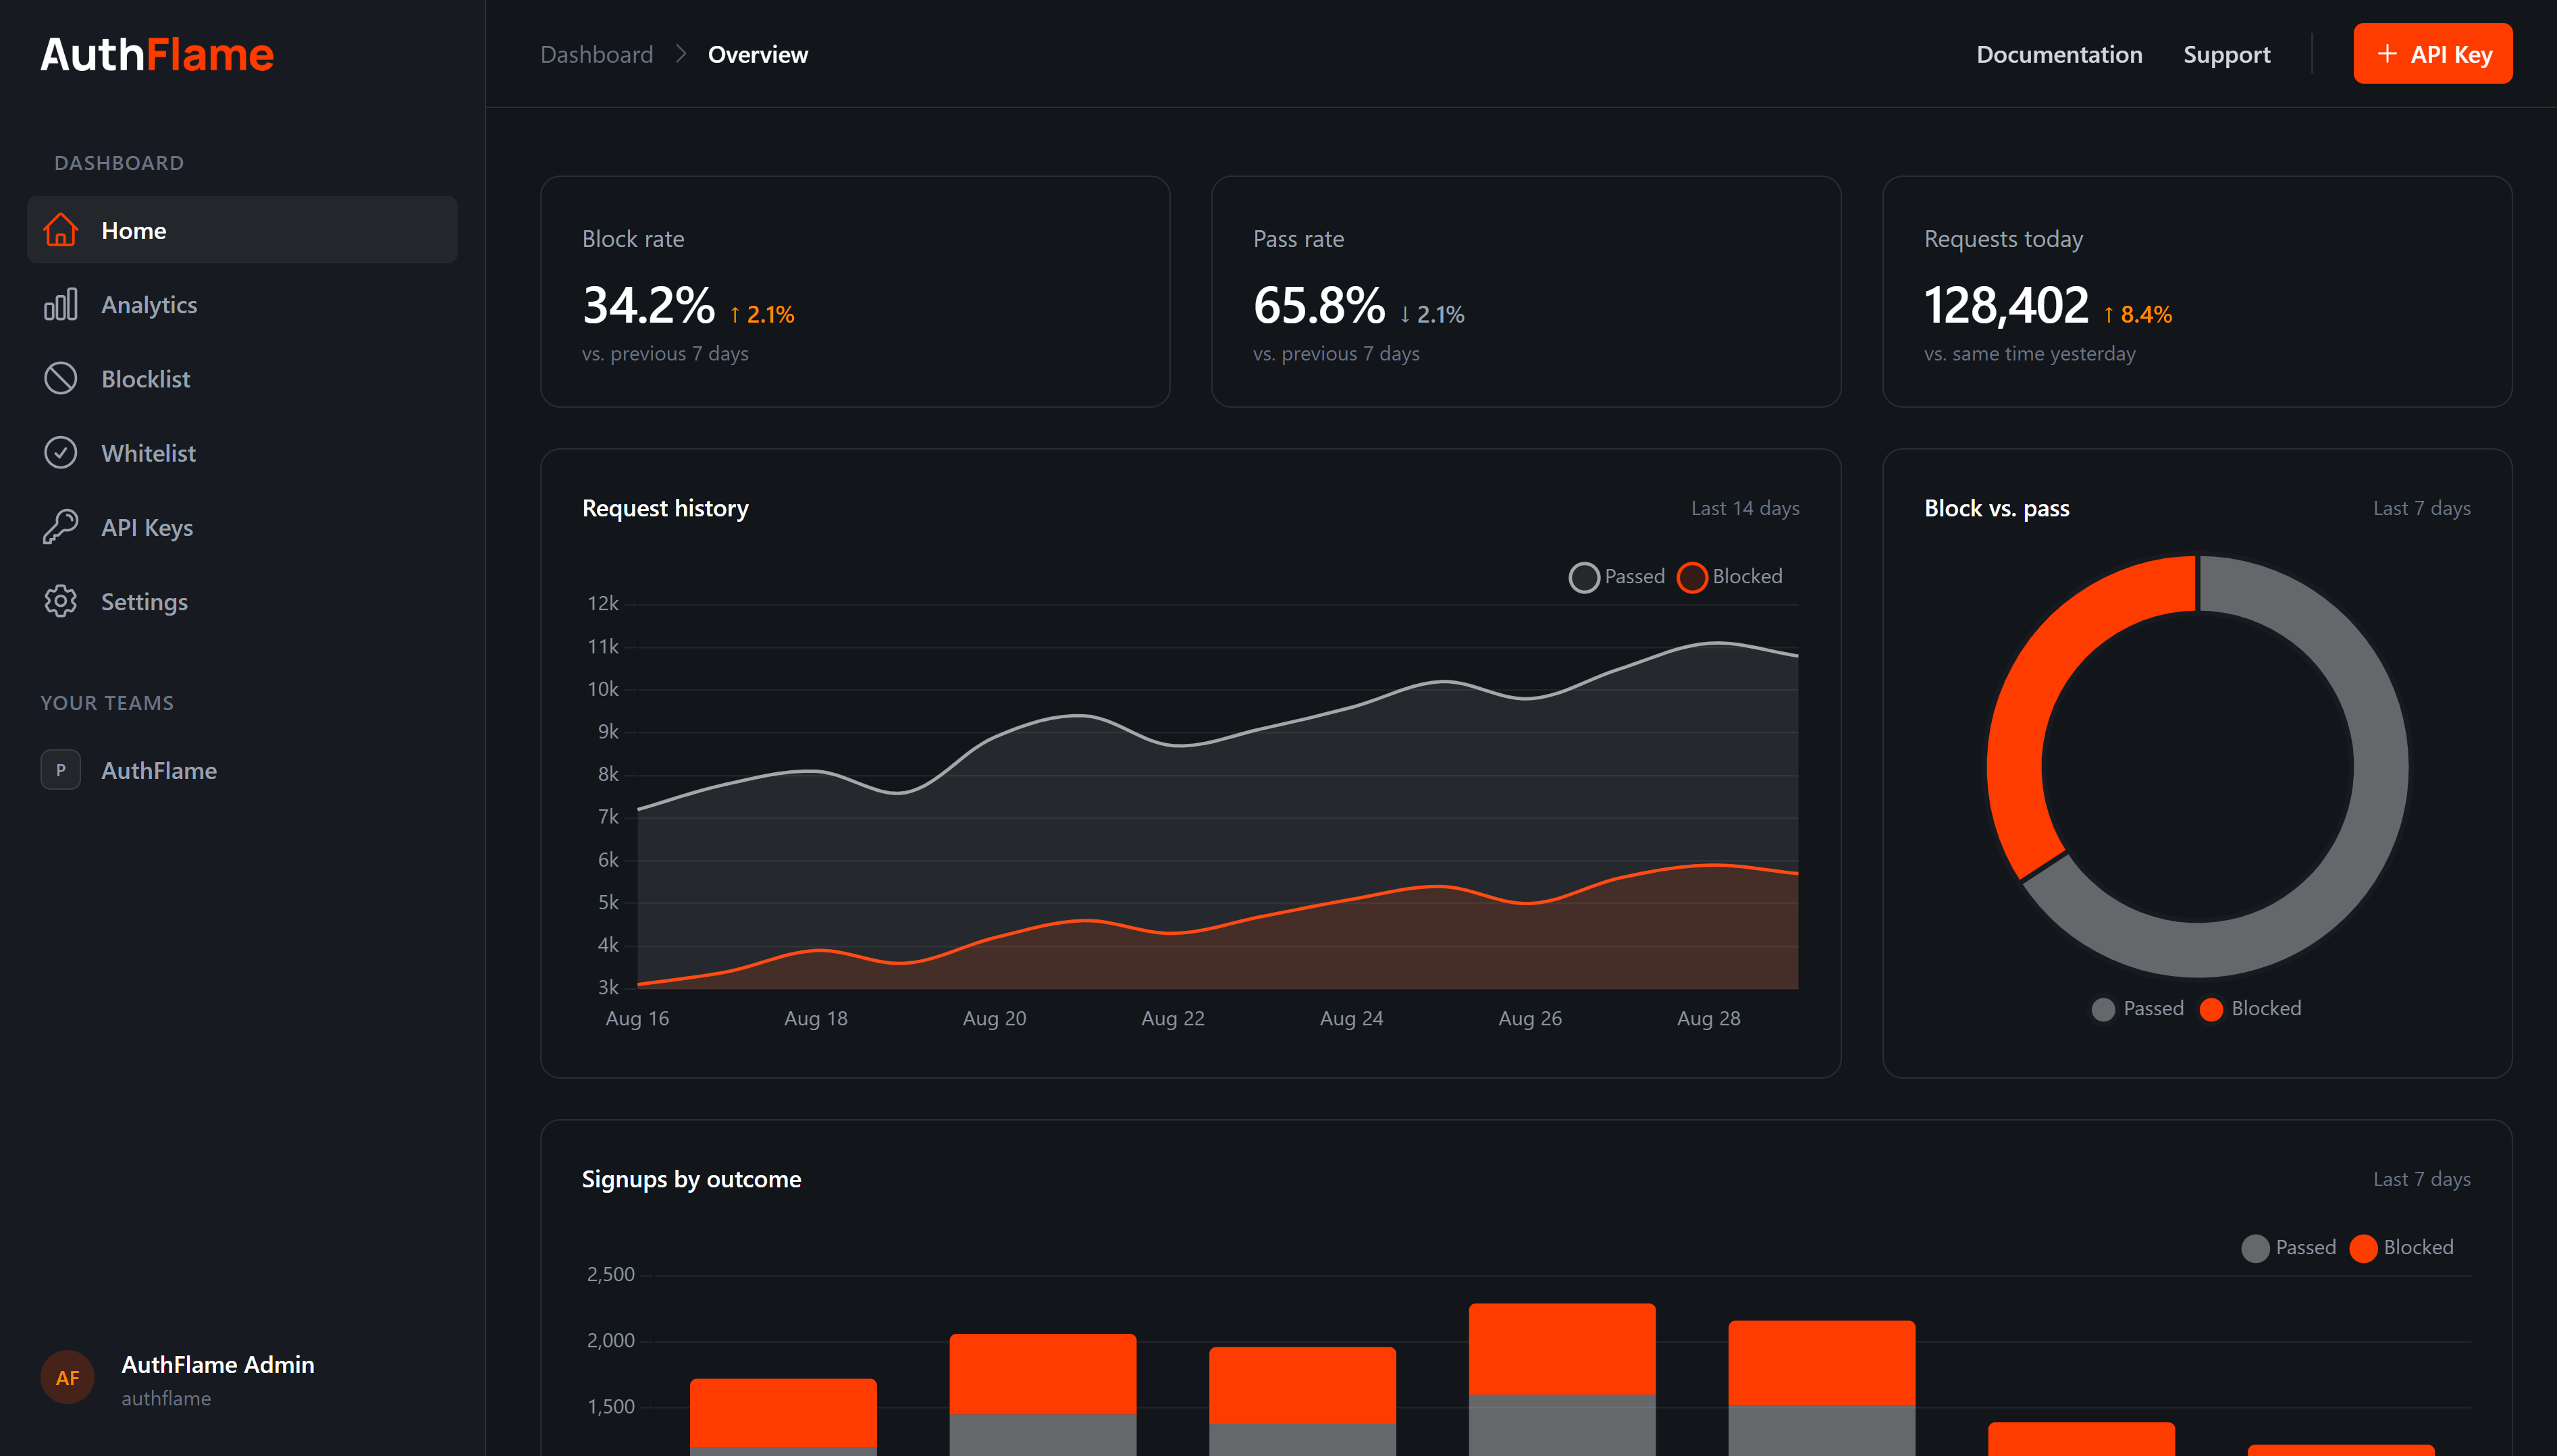Click the Pass rate 2.1% down indicator
2557x1456 pixels.
click(x=1432, y=314)
